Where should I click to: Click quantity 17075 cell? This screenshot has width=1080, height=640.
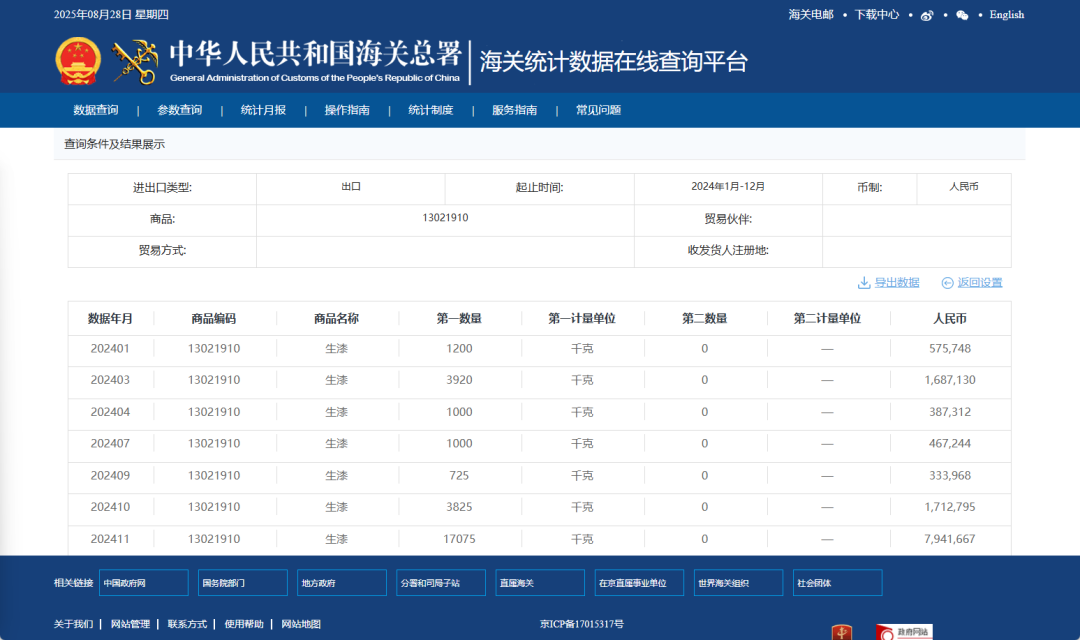[459, 539]
